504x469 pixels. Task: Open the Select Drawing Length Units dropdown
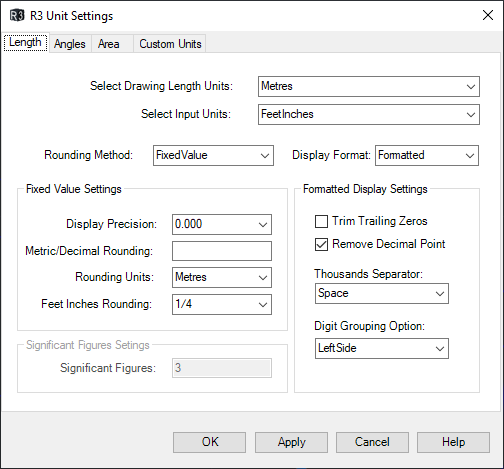[x=369, y=87]
